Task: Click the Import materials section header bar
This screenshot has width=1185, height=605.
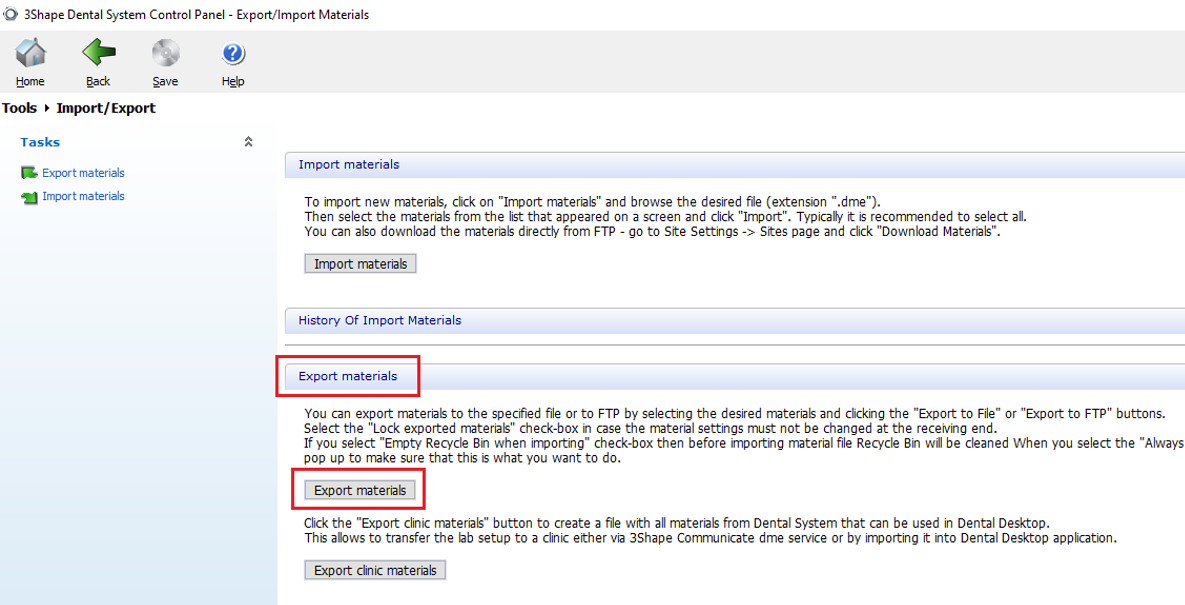Action: 349,165
